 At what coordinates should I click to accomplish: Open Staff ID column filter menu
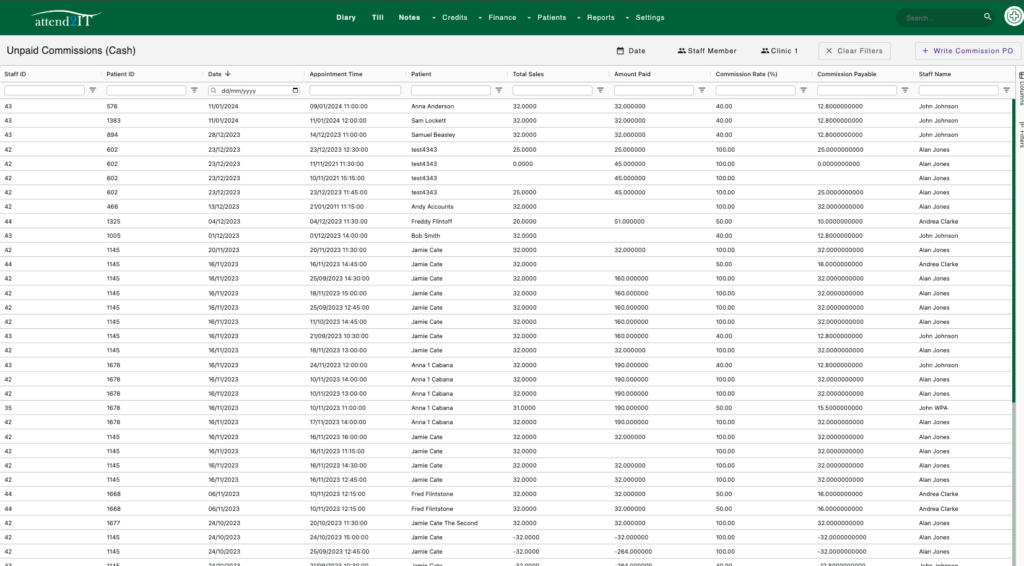(93, 90)
